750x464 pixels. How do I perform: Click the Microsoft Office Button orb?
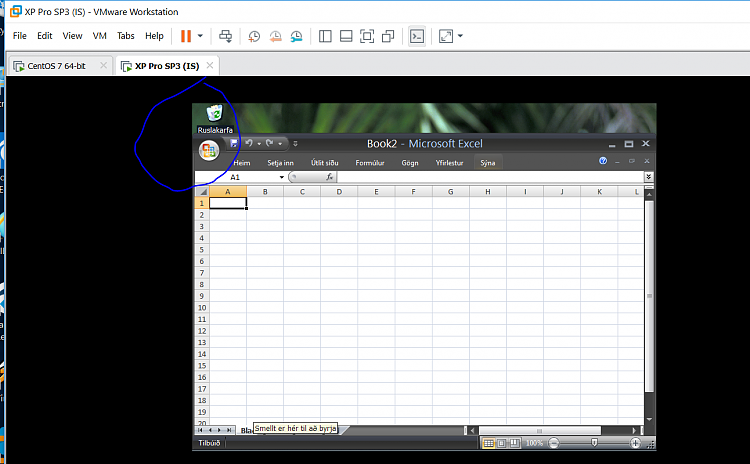209,151
